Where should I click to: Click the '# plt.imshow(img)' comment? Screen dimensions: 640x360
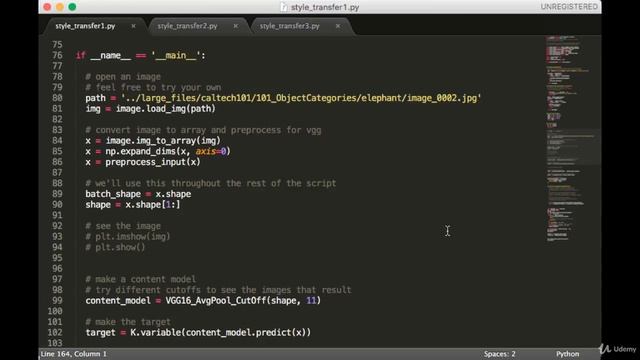tap(128, 237)
